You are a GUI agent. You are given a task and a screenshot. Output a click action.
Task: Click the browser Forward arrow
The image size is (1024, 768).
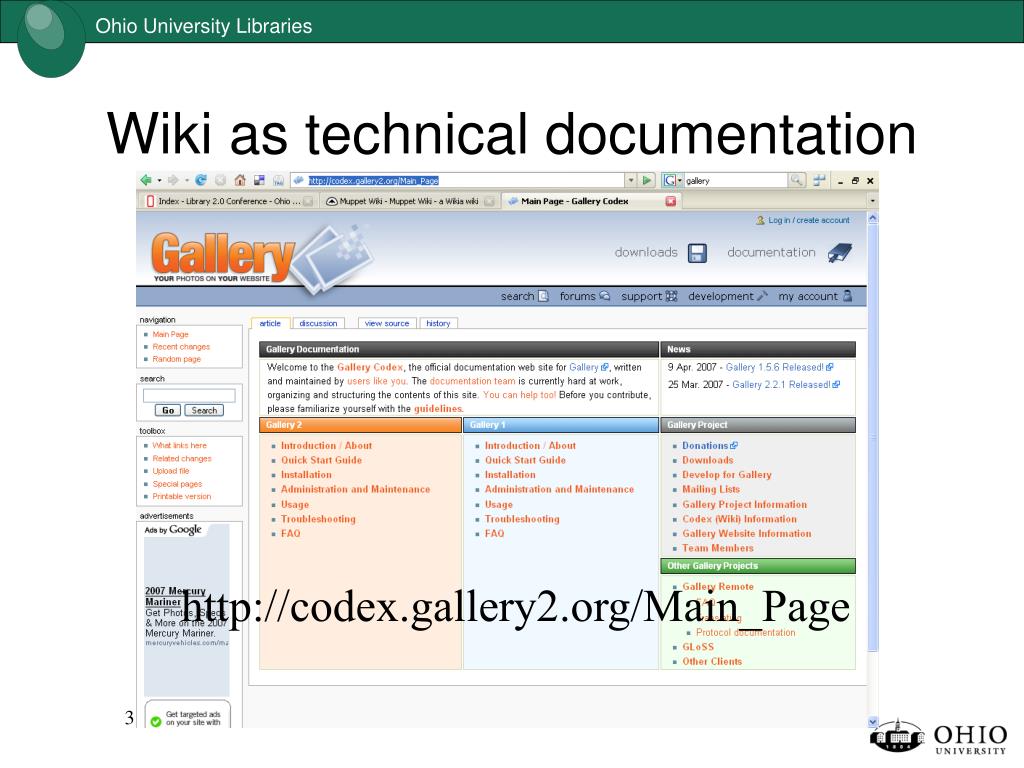[x=173, y=180]
